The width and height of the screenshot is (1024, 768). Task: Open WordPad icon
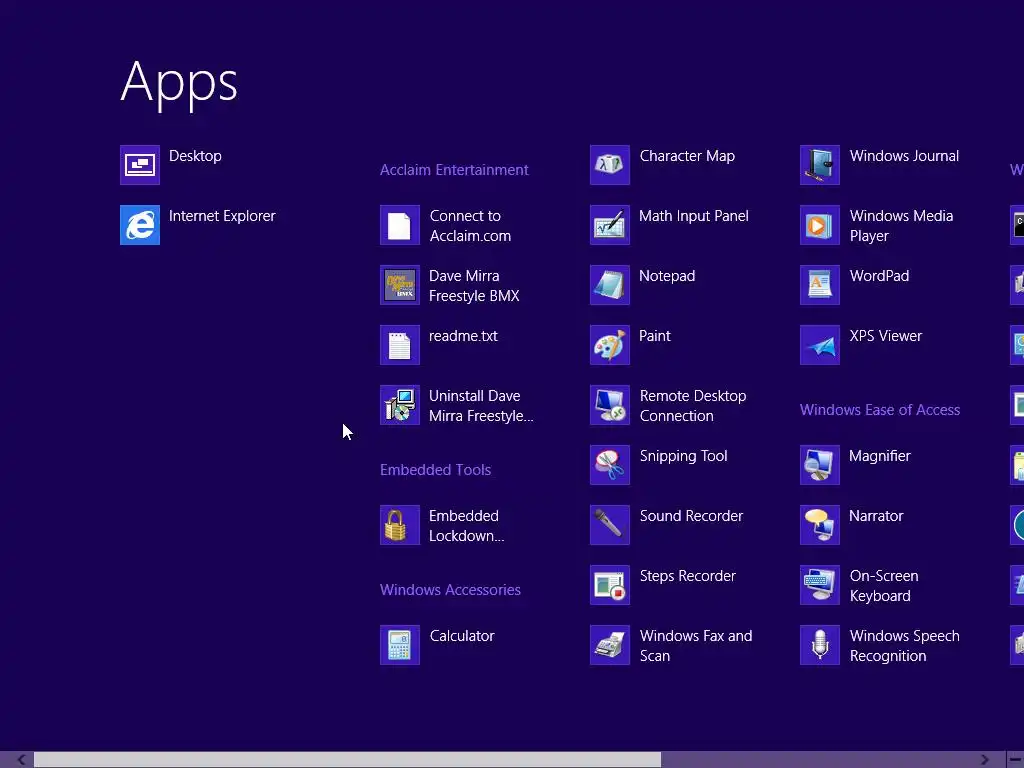click(x=820, y=285)
